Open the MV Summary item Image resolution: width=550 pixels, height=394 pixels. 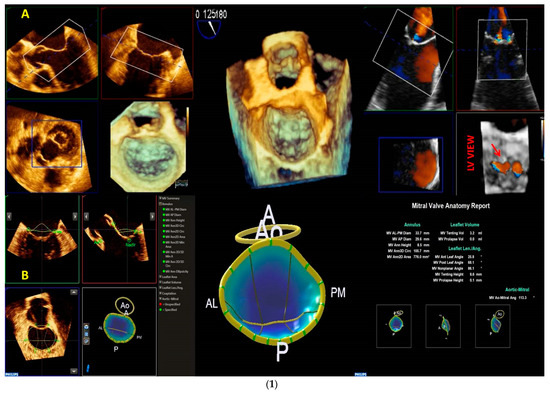(170, 199)
